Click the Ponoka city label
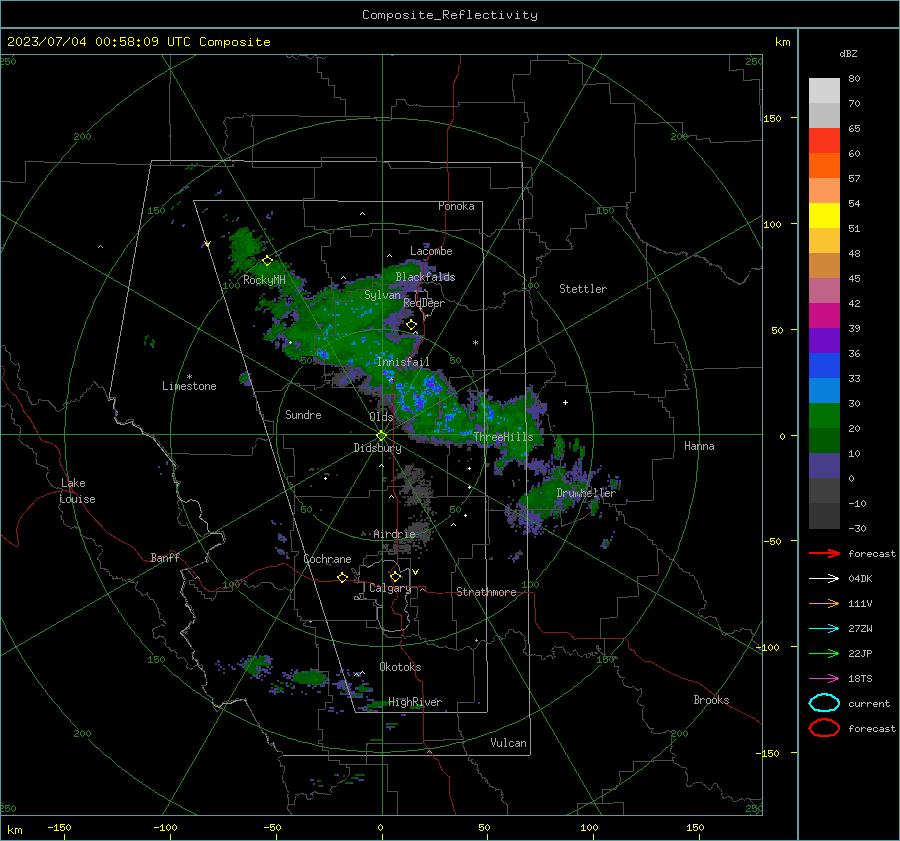900x841 pixels. [456, 206]
